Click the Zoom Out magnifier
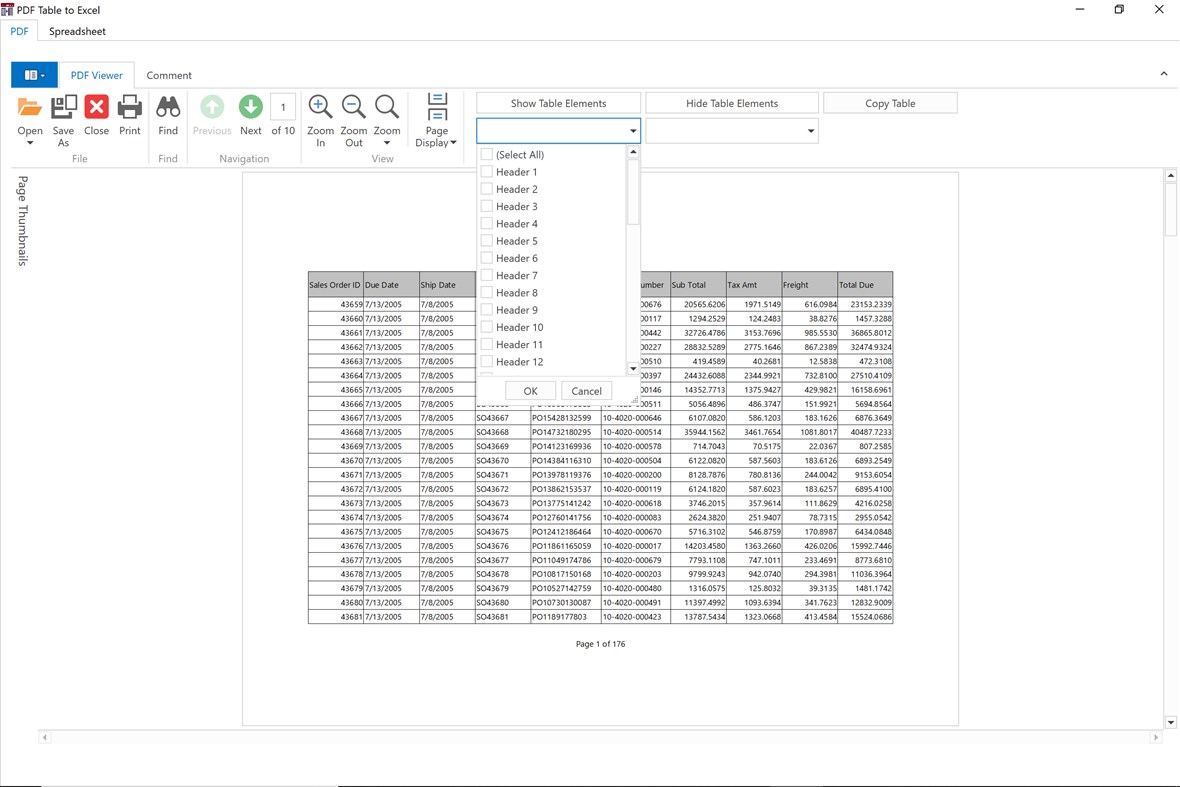1180x787 pixels. pyautogui.click(x=354, y=107)
